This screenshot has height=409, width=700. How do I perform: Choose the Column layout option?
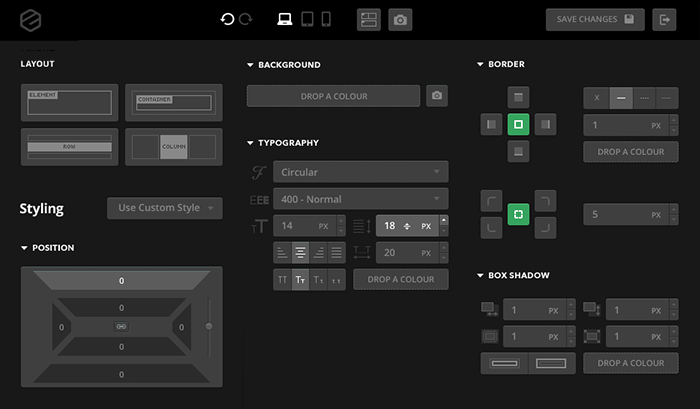[174, 147]
